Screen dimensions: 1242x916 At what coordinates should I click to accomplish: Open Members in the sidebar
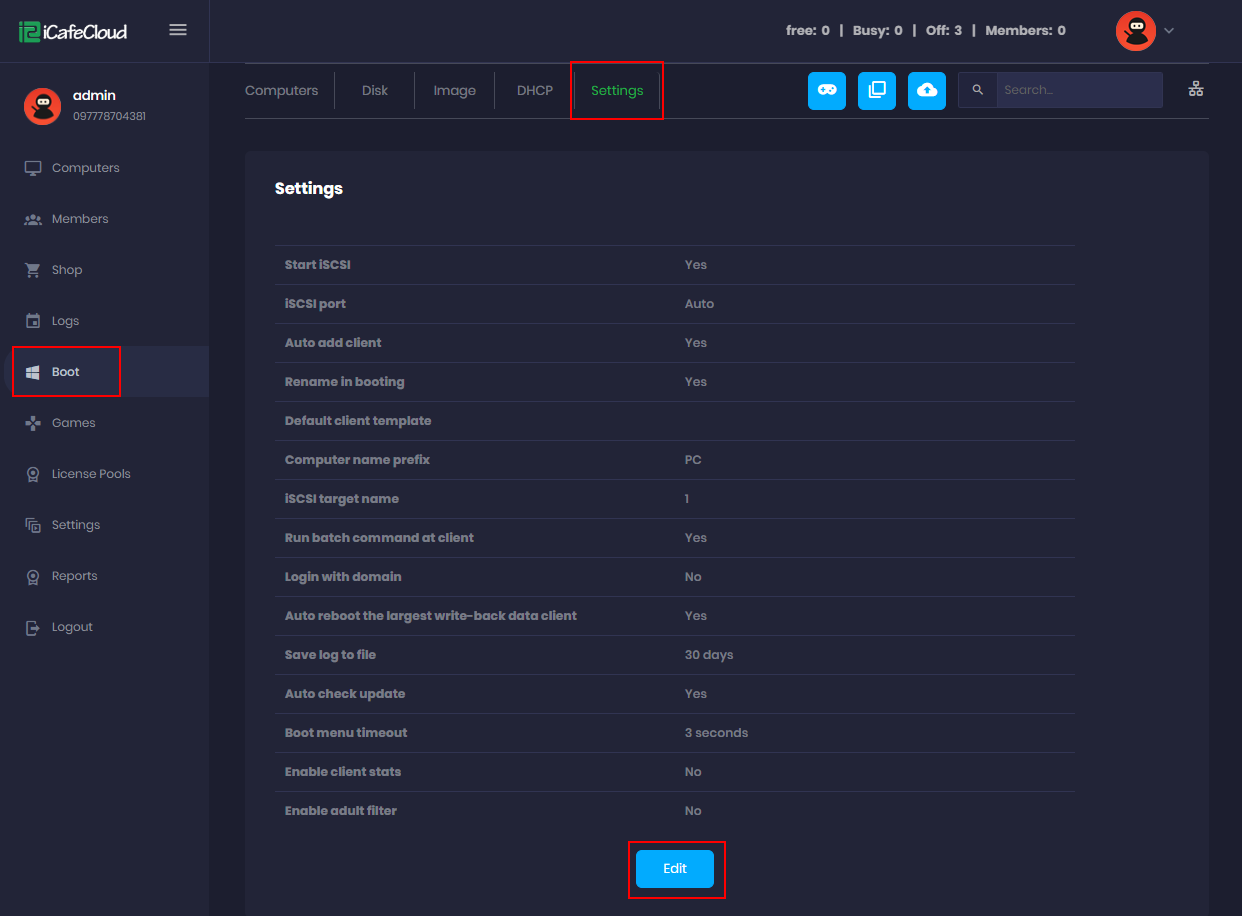[x=80, y=219]
